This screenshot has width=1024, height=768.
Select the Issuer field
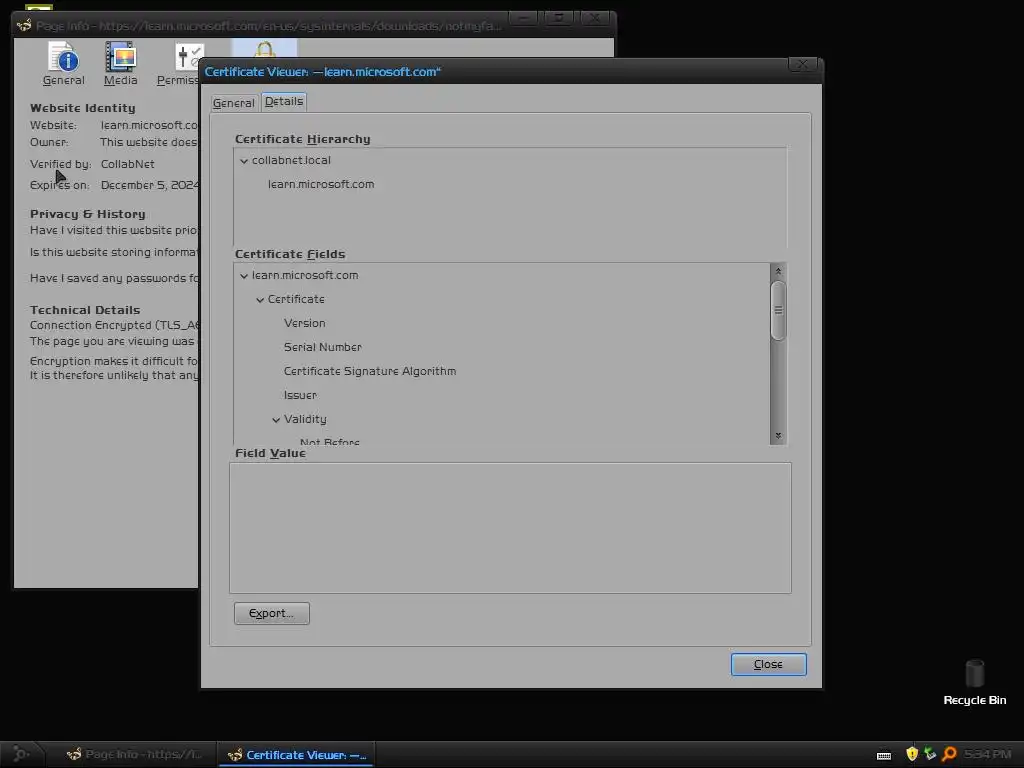(x=300, y=395)
